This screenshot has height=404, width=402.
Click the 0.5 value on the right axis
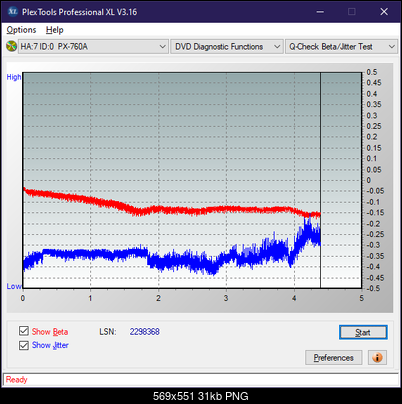pos(372,72)
